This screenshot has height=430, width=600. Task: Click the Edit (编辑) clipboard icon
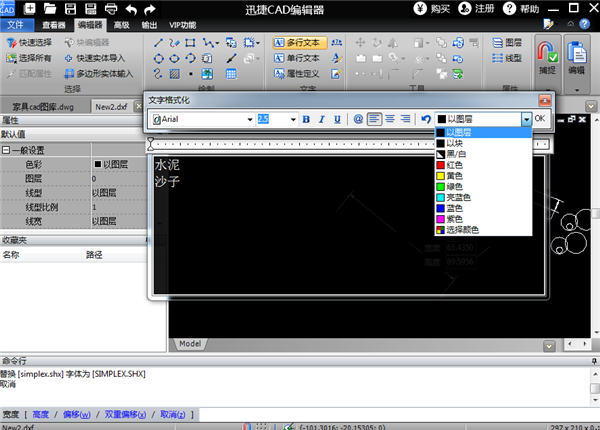tap(576, 52)
